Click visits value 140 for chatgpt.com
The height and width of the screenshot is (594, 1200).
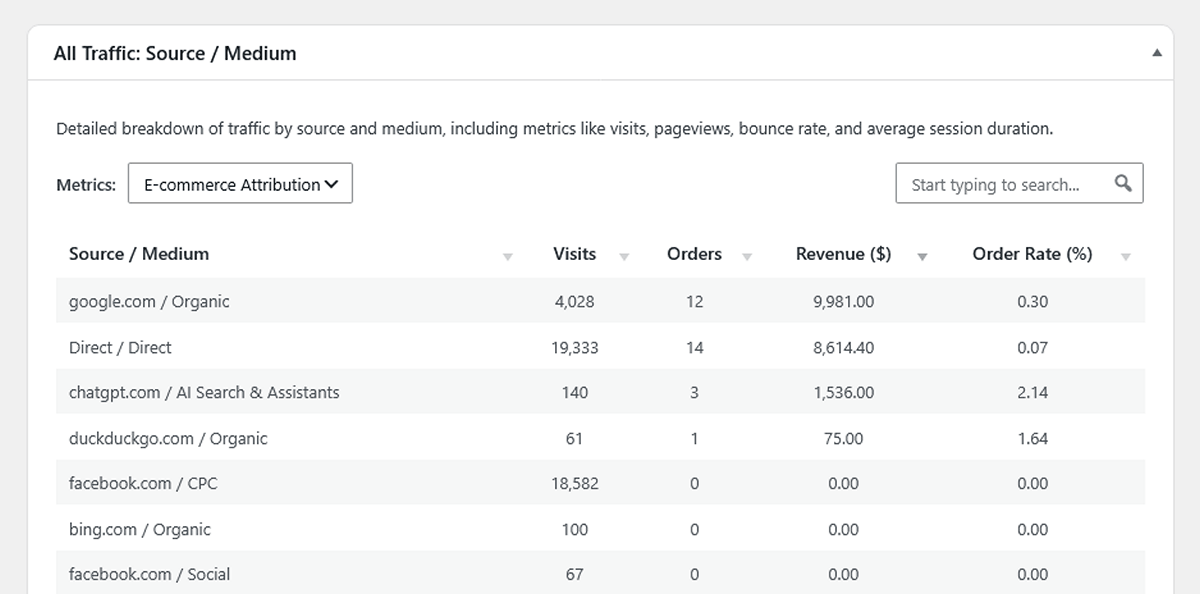pyautogui.click(x=574, y=393)
